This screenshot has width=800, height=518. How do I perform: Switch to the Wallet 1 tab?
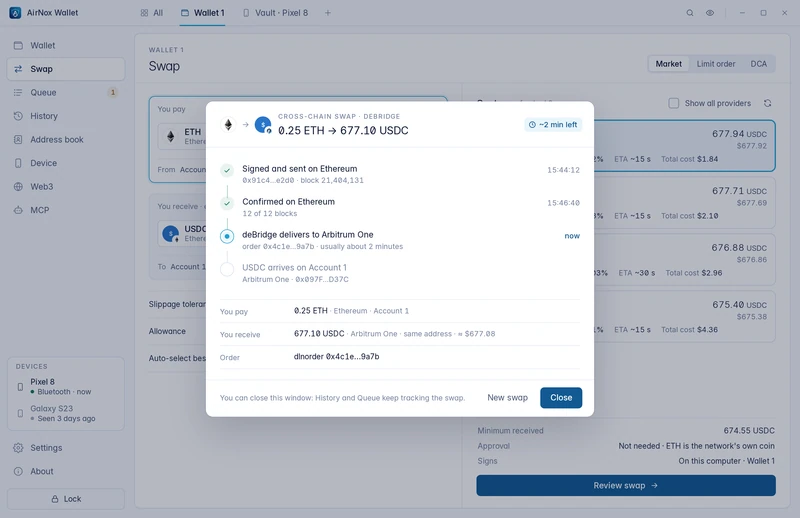pos(203,13)
